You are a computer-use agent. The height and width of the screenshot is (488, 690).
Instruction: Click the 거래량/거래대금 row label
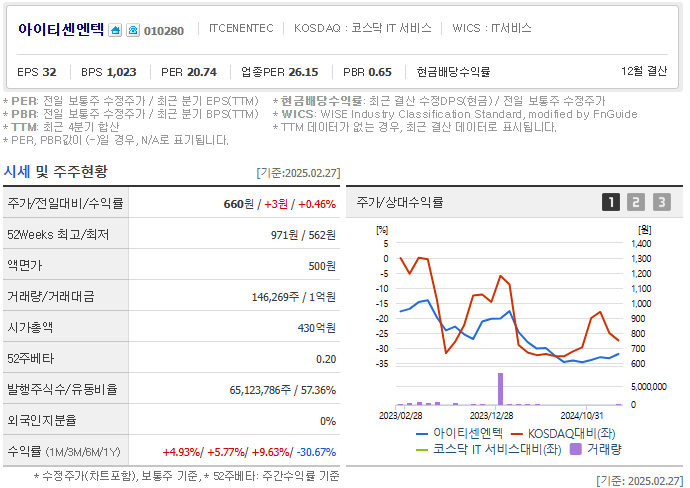(51, 296)
